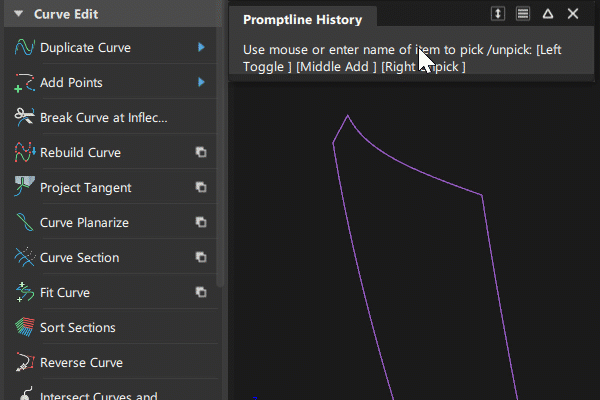
Task: Open Rebuild Curve options box
Action: click(x=201, y=152)
